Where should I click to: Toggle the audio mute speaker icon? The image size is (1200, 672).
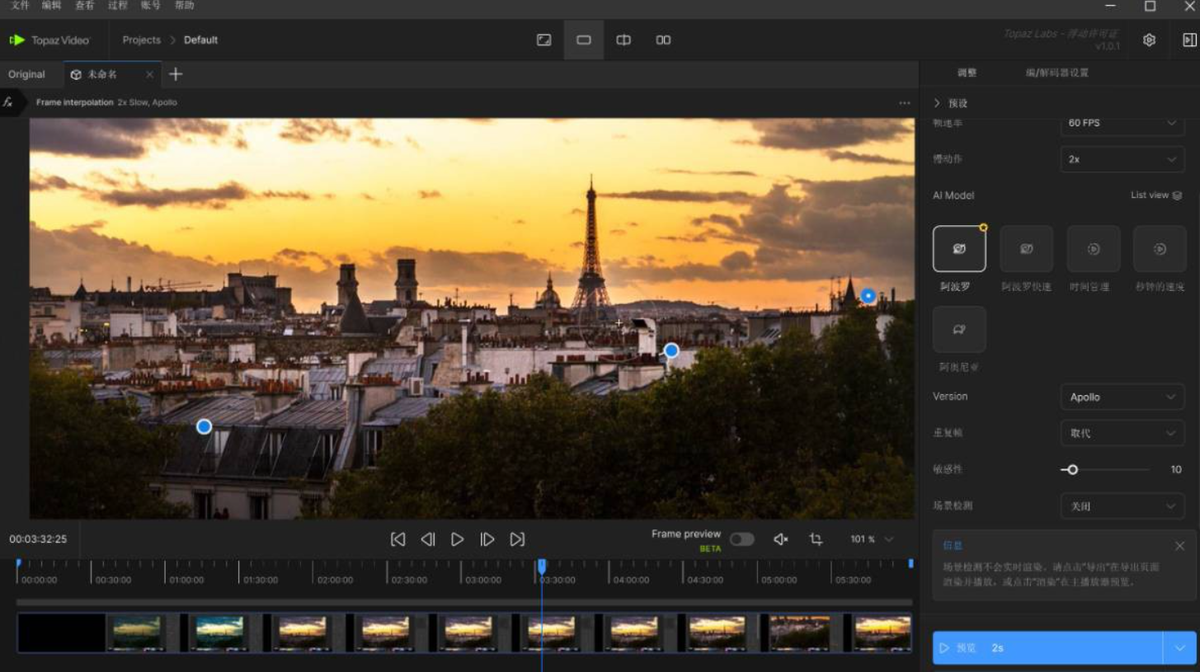pos(781,539)
